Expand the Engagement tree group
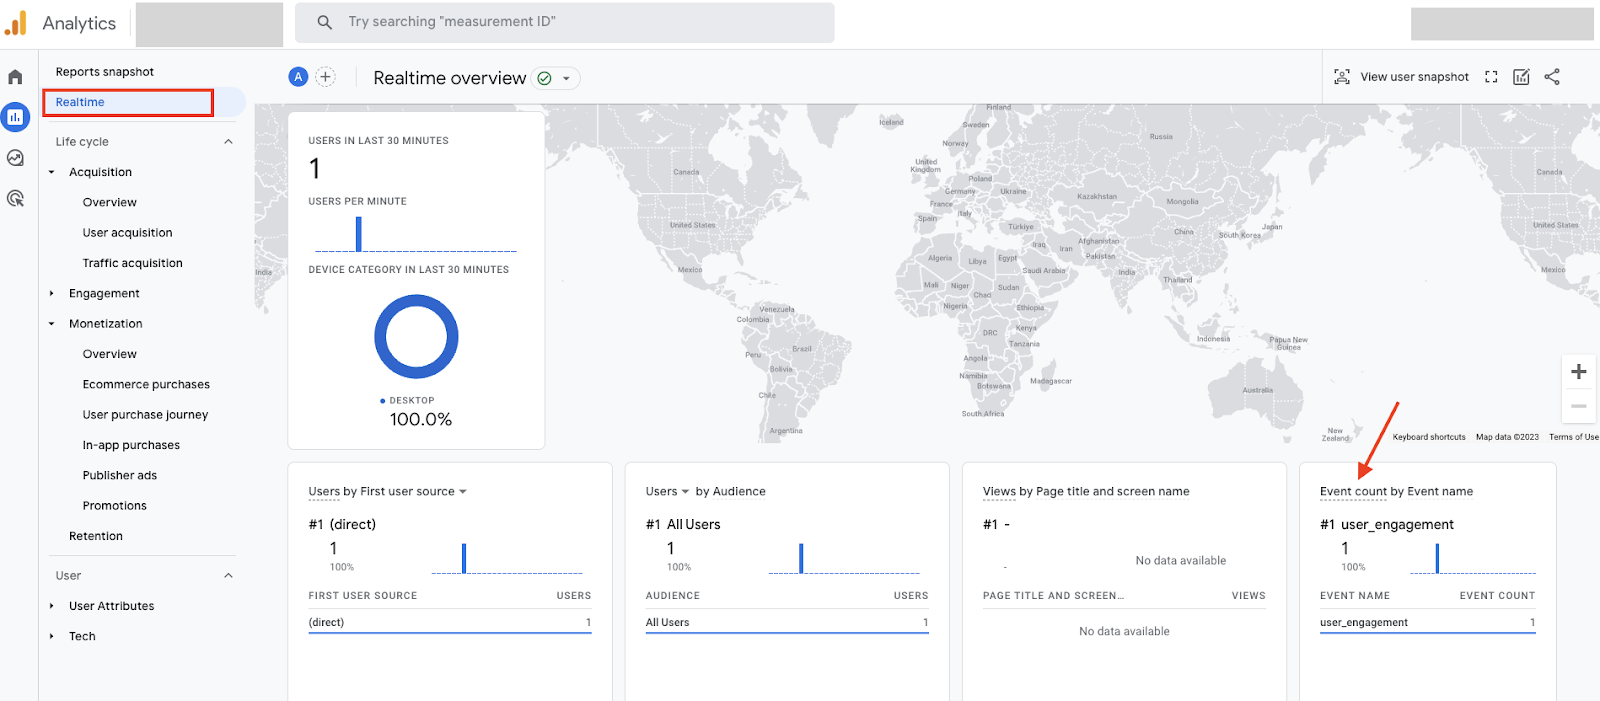Image resolution: width=1600 pixels, height=701 pixels. pos(52,293)
